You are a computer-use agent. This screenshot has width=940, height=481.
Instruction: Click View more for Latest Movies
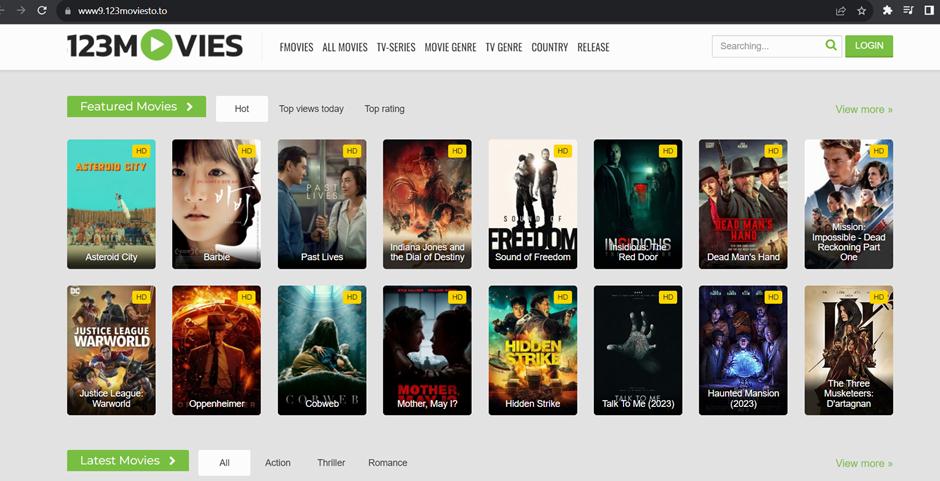coord(864,463)
